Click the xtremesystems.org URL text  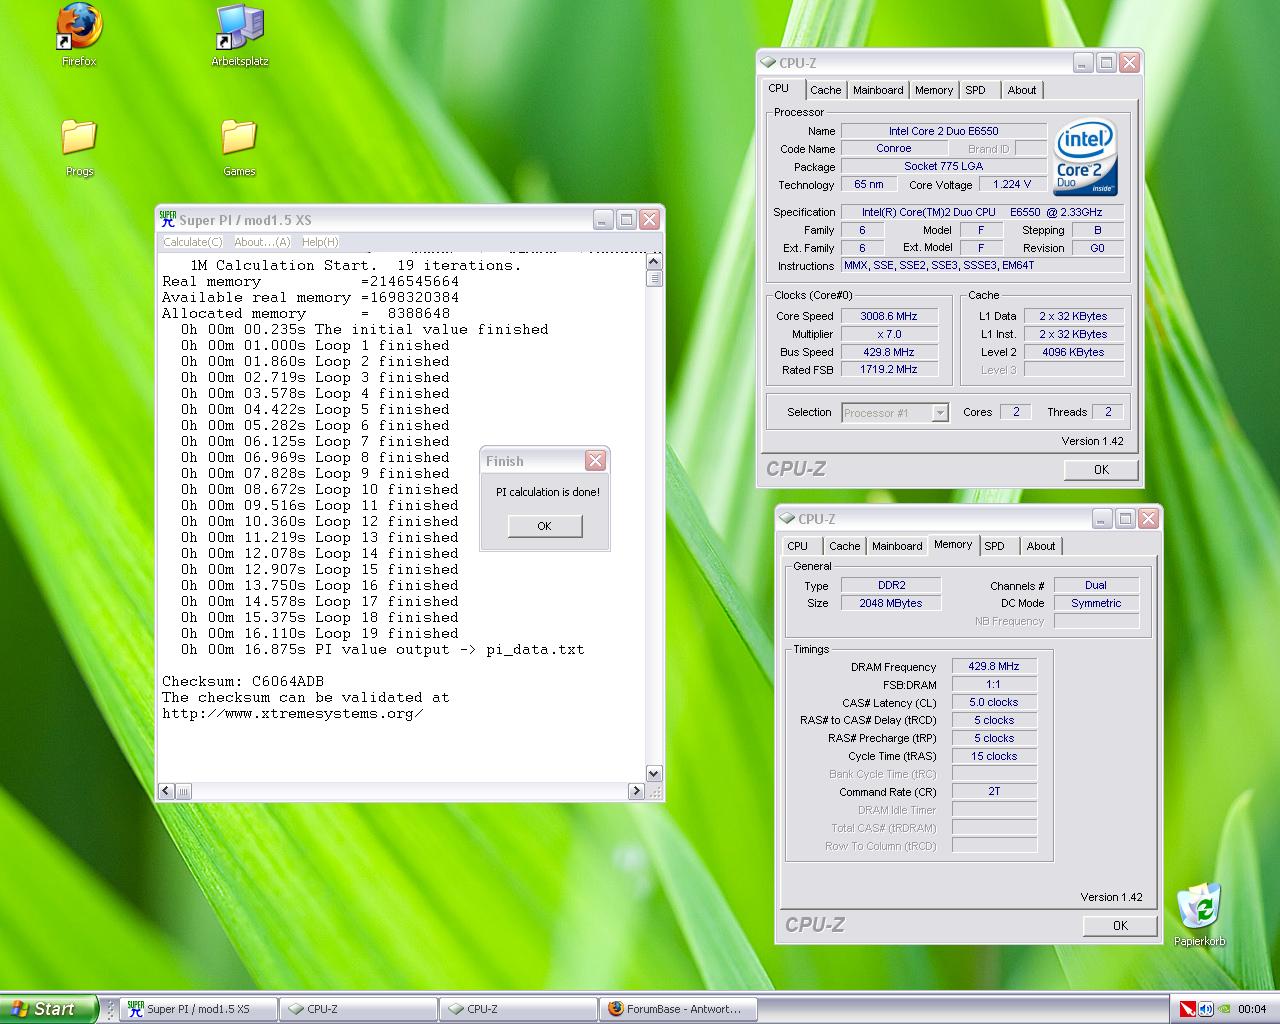pos(293,713)
